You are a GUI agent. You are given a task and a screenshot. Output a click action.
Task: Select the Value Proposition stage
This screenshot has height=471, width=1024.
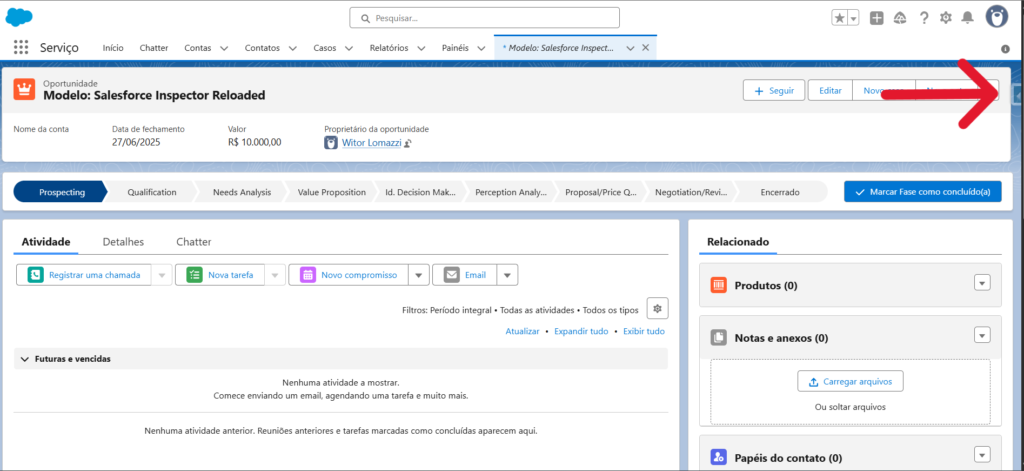point(331,192)
